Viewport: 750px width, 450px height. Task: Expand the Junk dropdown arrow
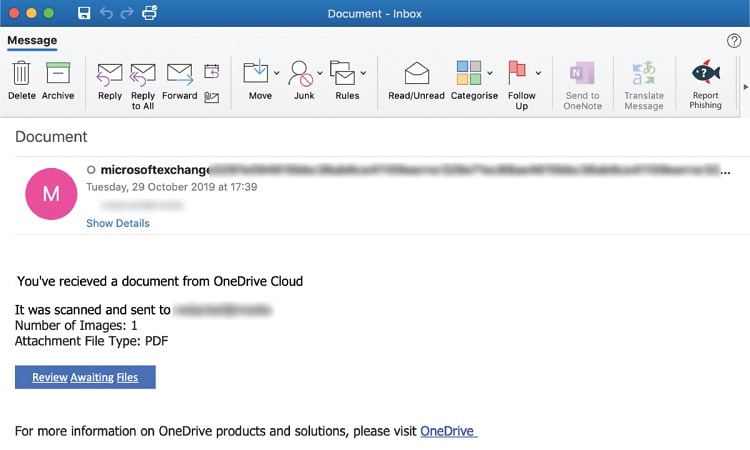pos(320,73)
